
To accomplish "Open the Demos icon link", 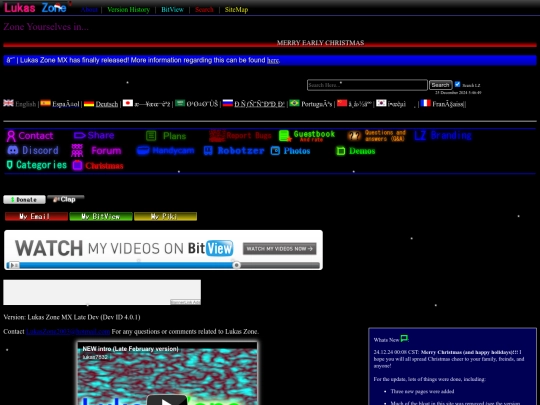I will pyautogui.click(x=355, y=151).
